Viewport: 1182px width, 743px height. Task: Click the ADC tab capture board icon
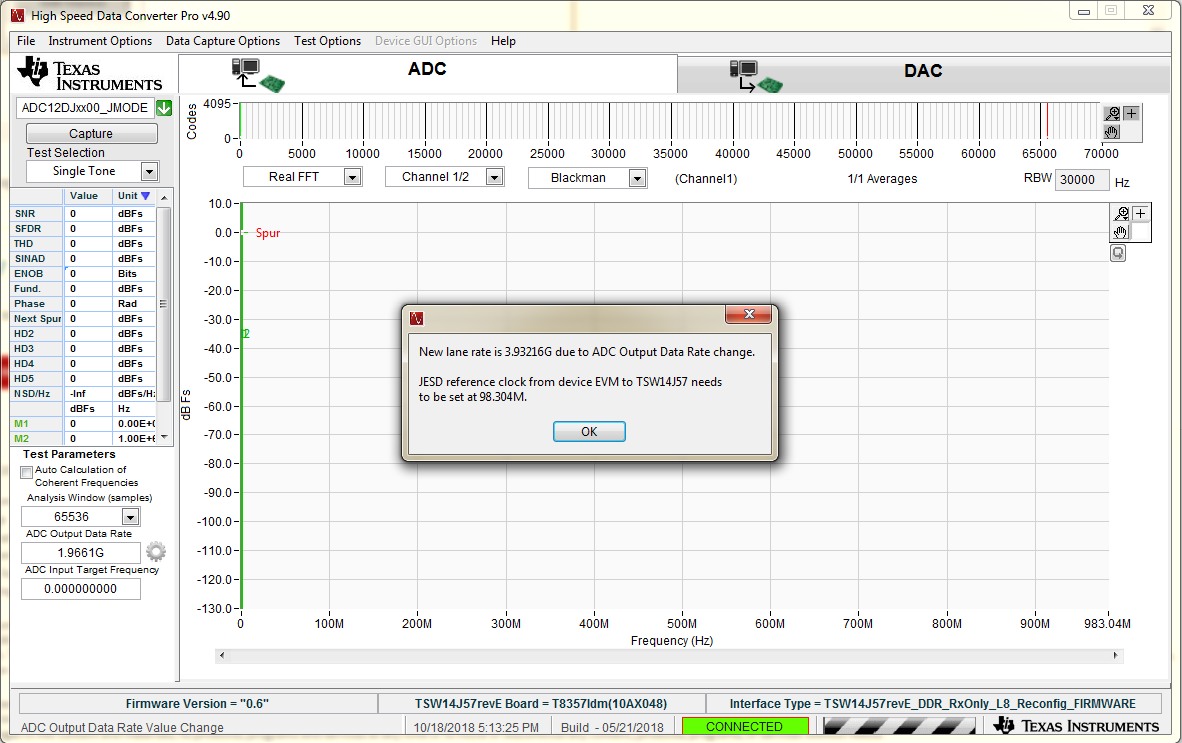(258, 75)
